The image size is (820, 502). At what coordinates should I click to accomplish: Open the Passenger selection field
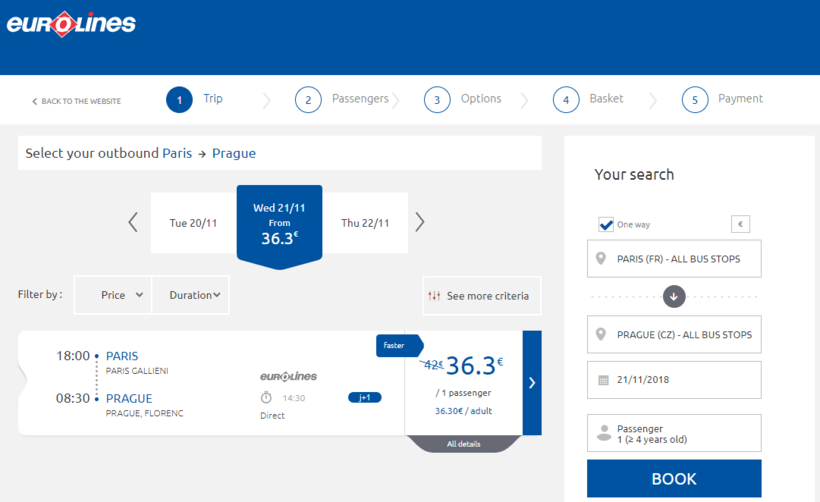pyautogui.click(x=674, y=433)
